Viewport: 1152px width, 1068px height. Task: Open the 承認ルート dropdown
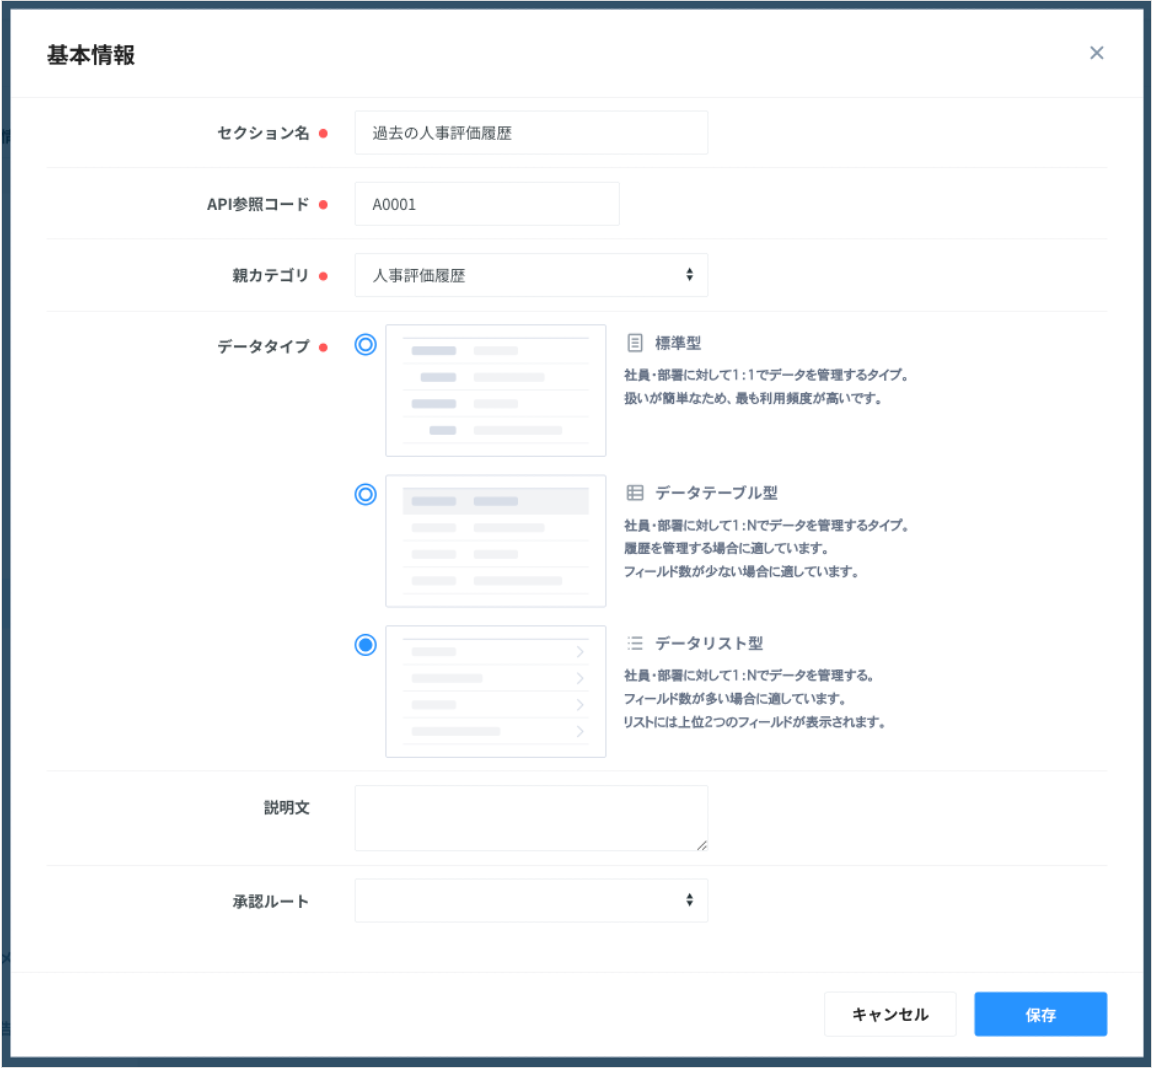(x=531, y=900)
